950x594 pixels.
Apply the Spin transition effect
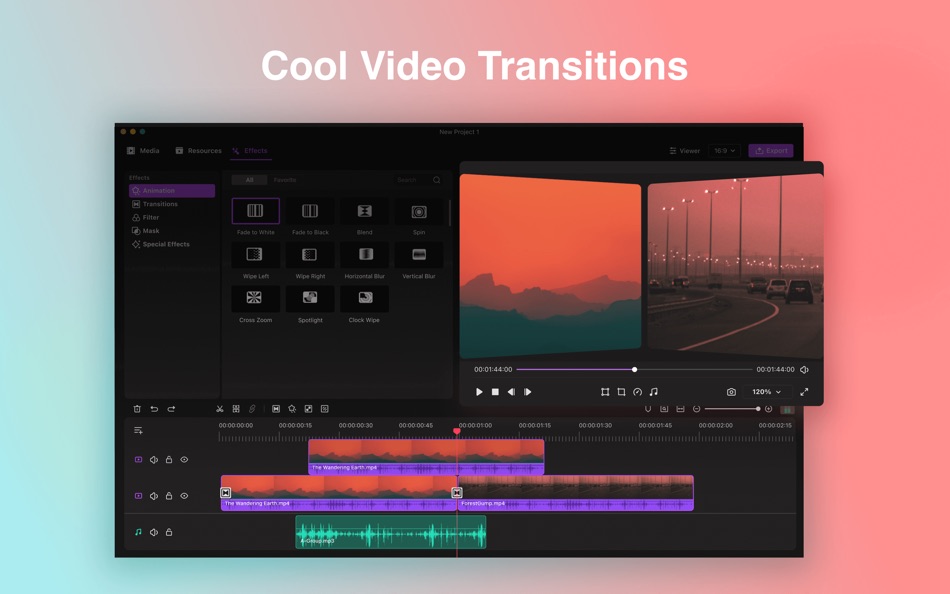(x=419, y=211)
